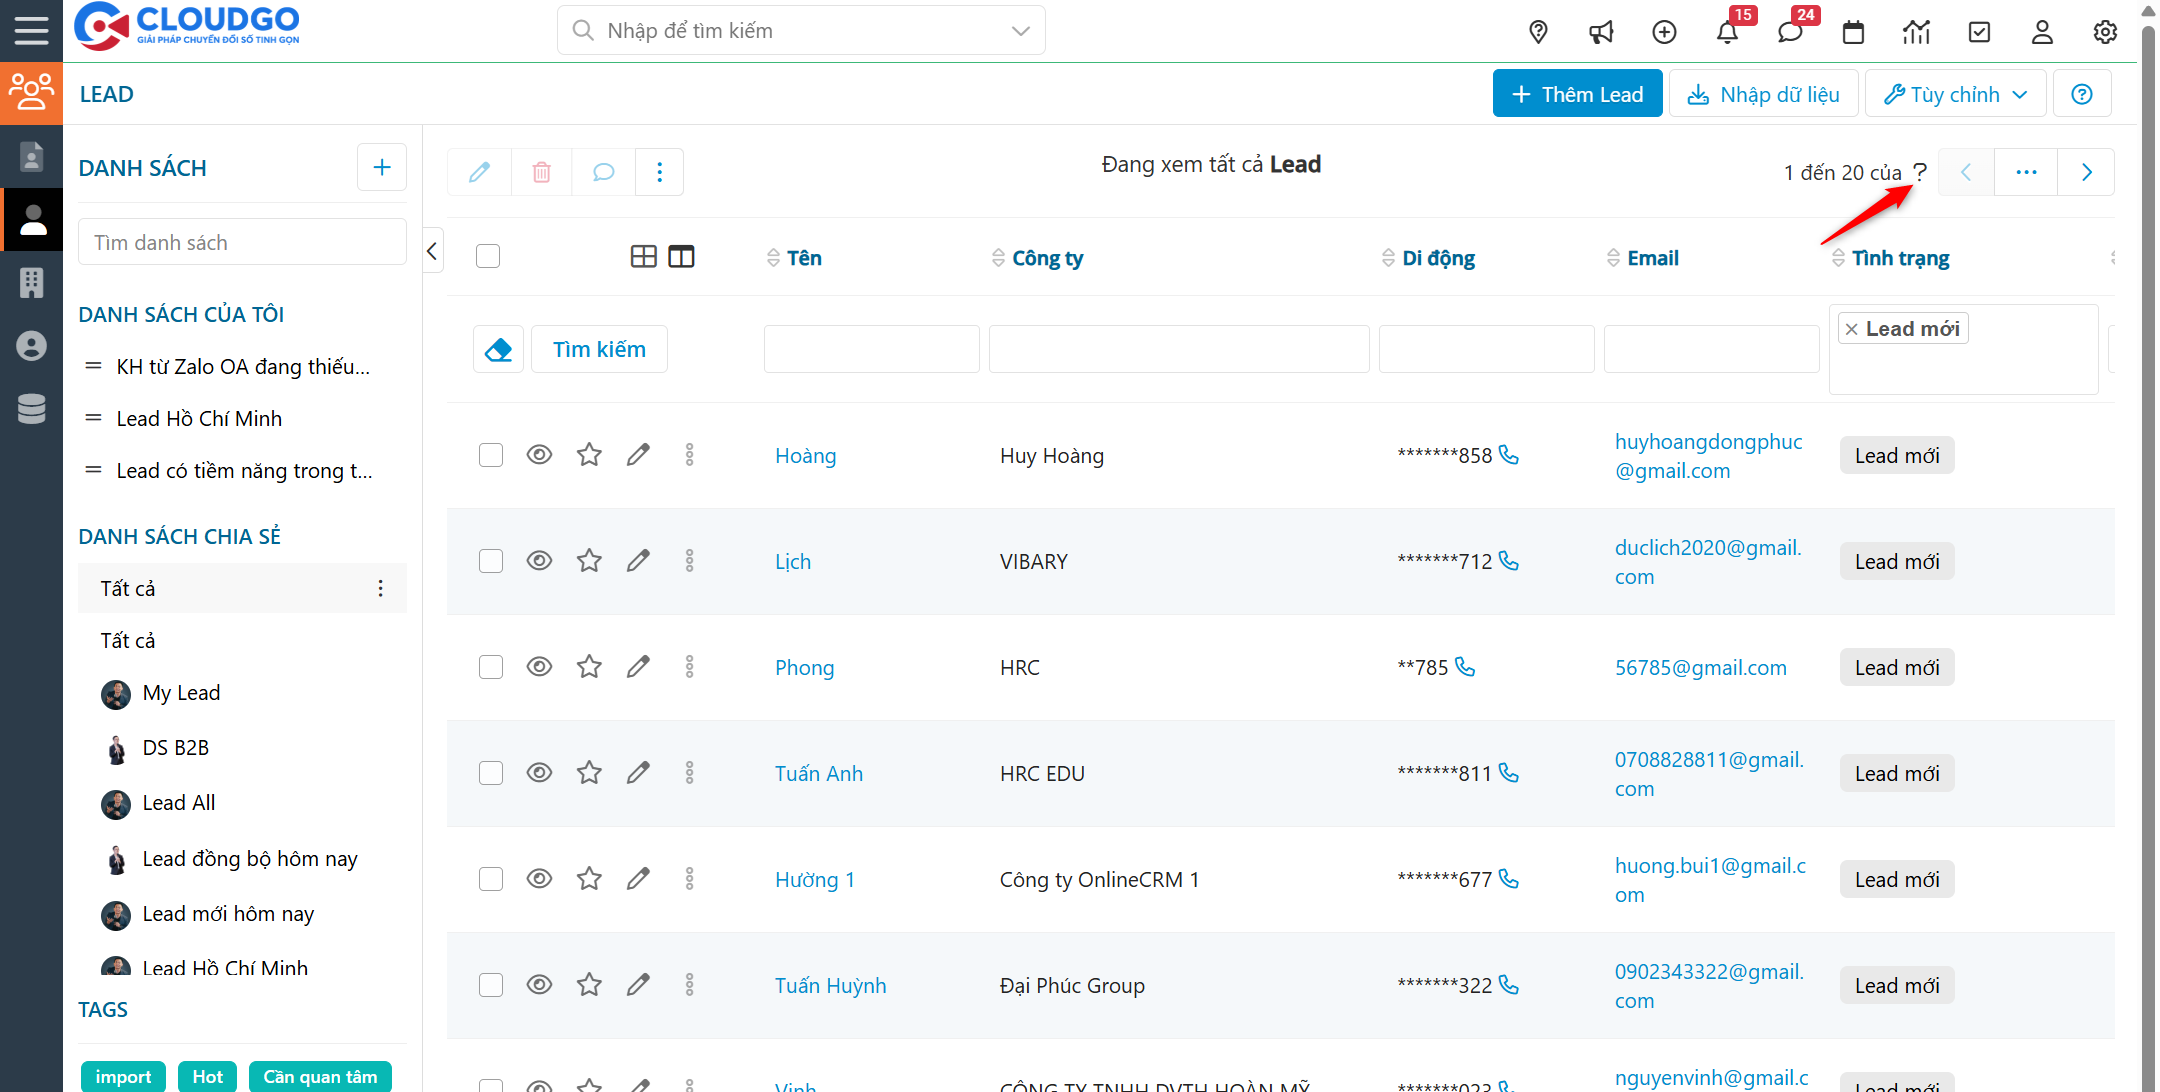
Task: Star the Lịch lead row
Action: coord(589,561)
